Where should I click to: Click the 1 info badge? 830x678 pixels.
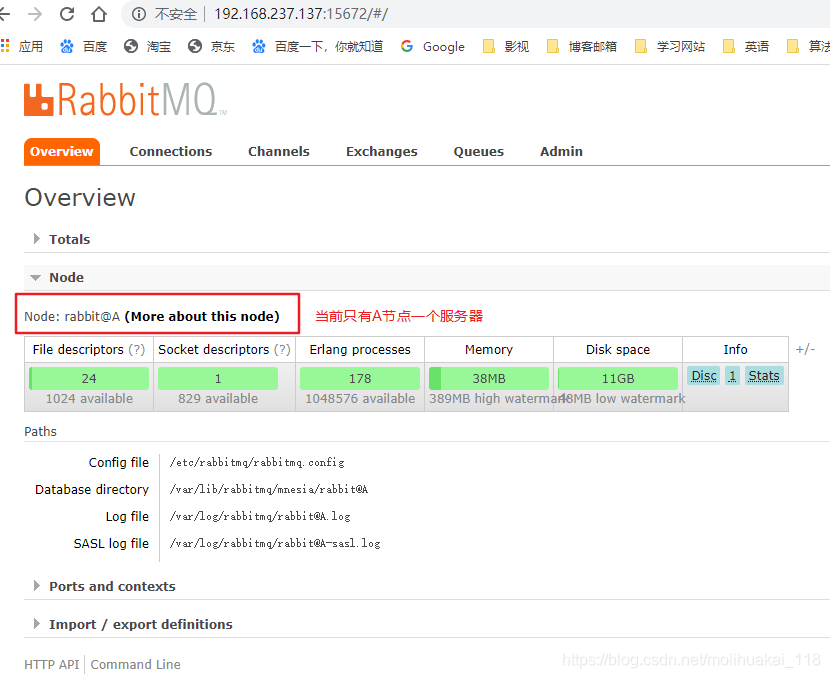click(732, 376)
